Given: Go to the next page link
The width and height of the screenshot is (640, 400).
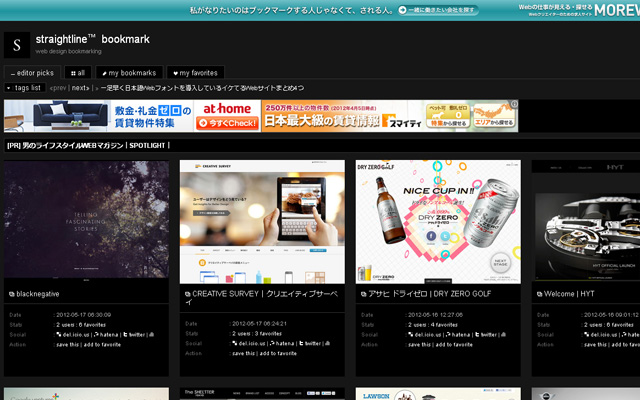Looking at the screenshot, I should coord(80,88).
